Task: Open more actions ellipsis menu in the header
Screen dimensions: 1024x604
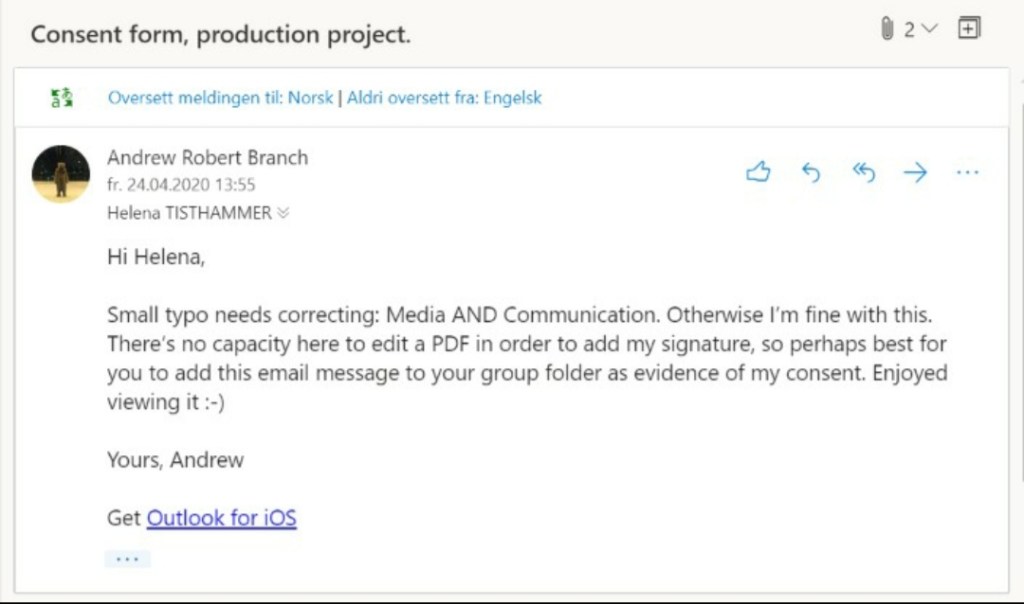Action: point(967,173)
